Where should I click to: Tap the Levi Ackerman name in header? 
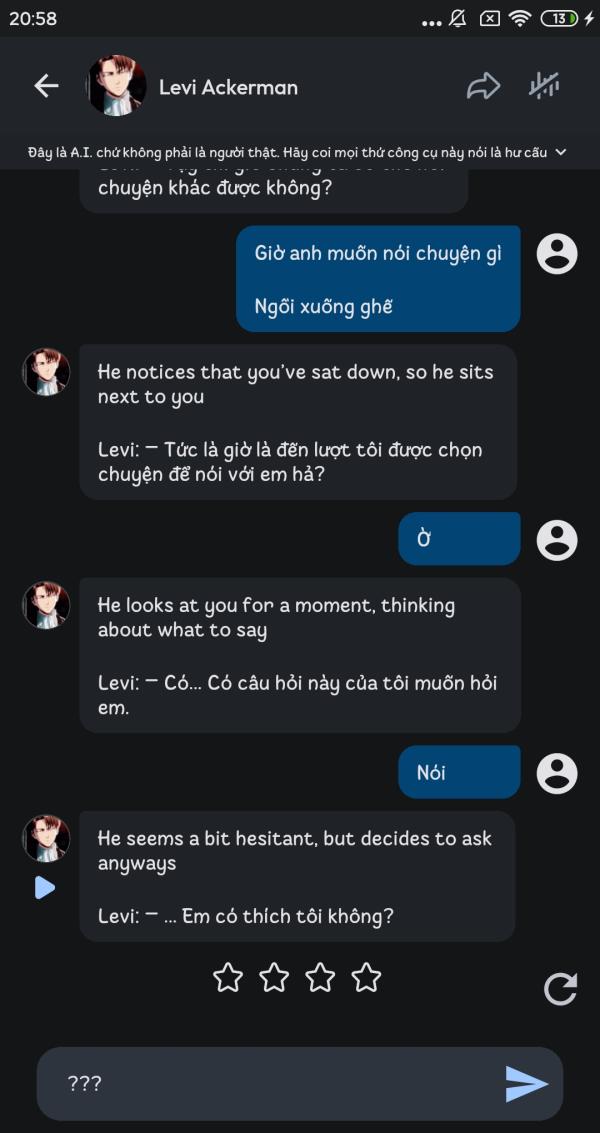(x=228, y=87)
